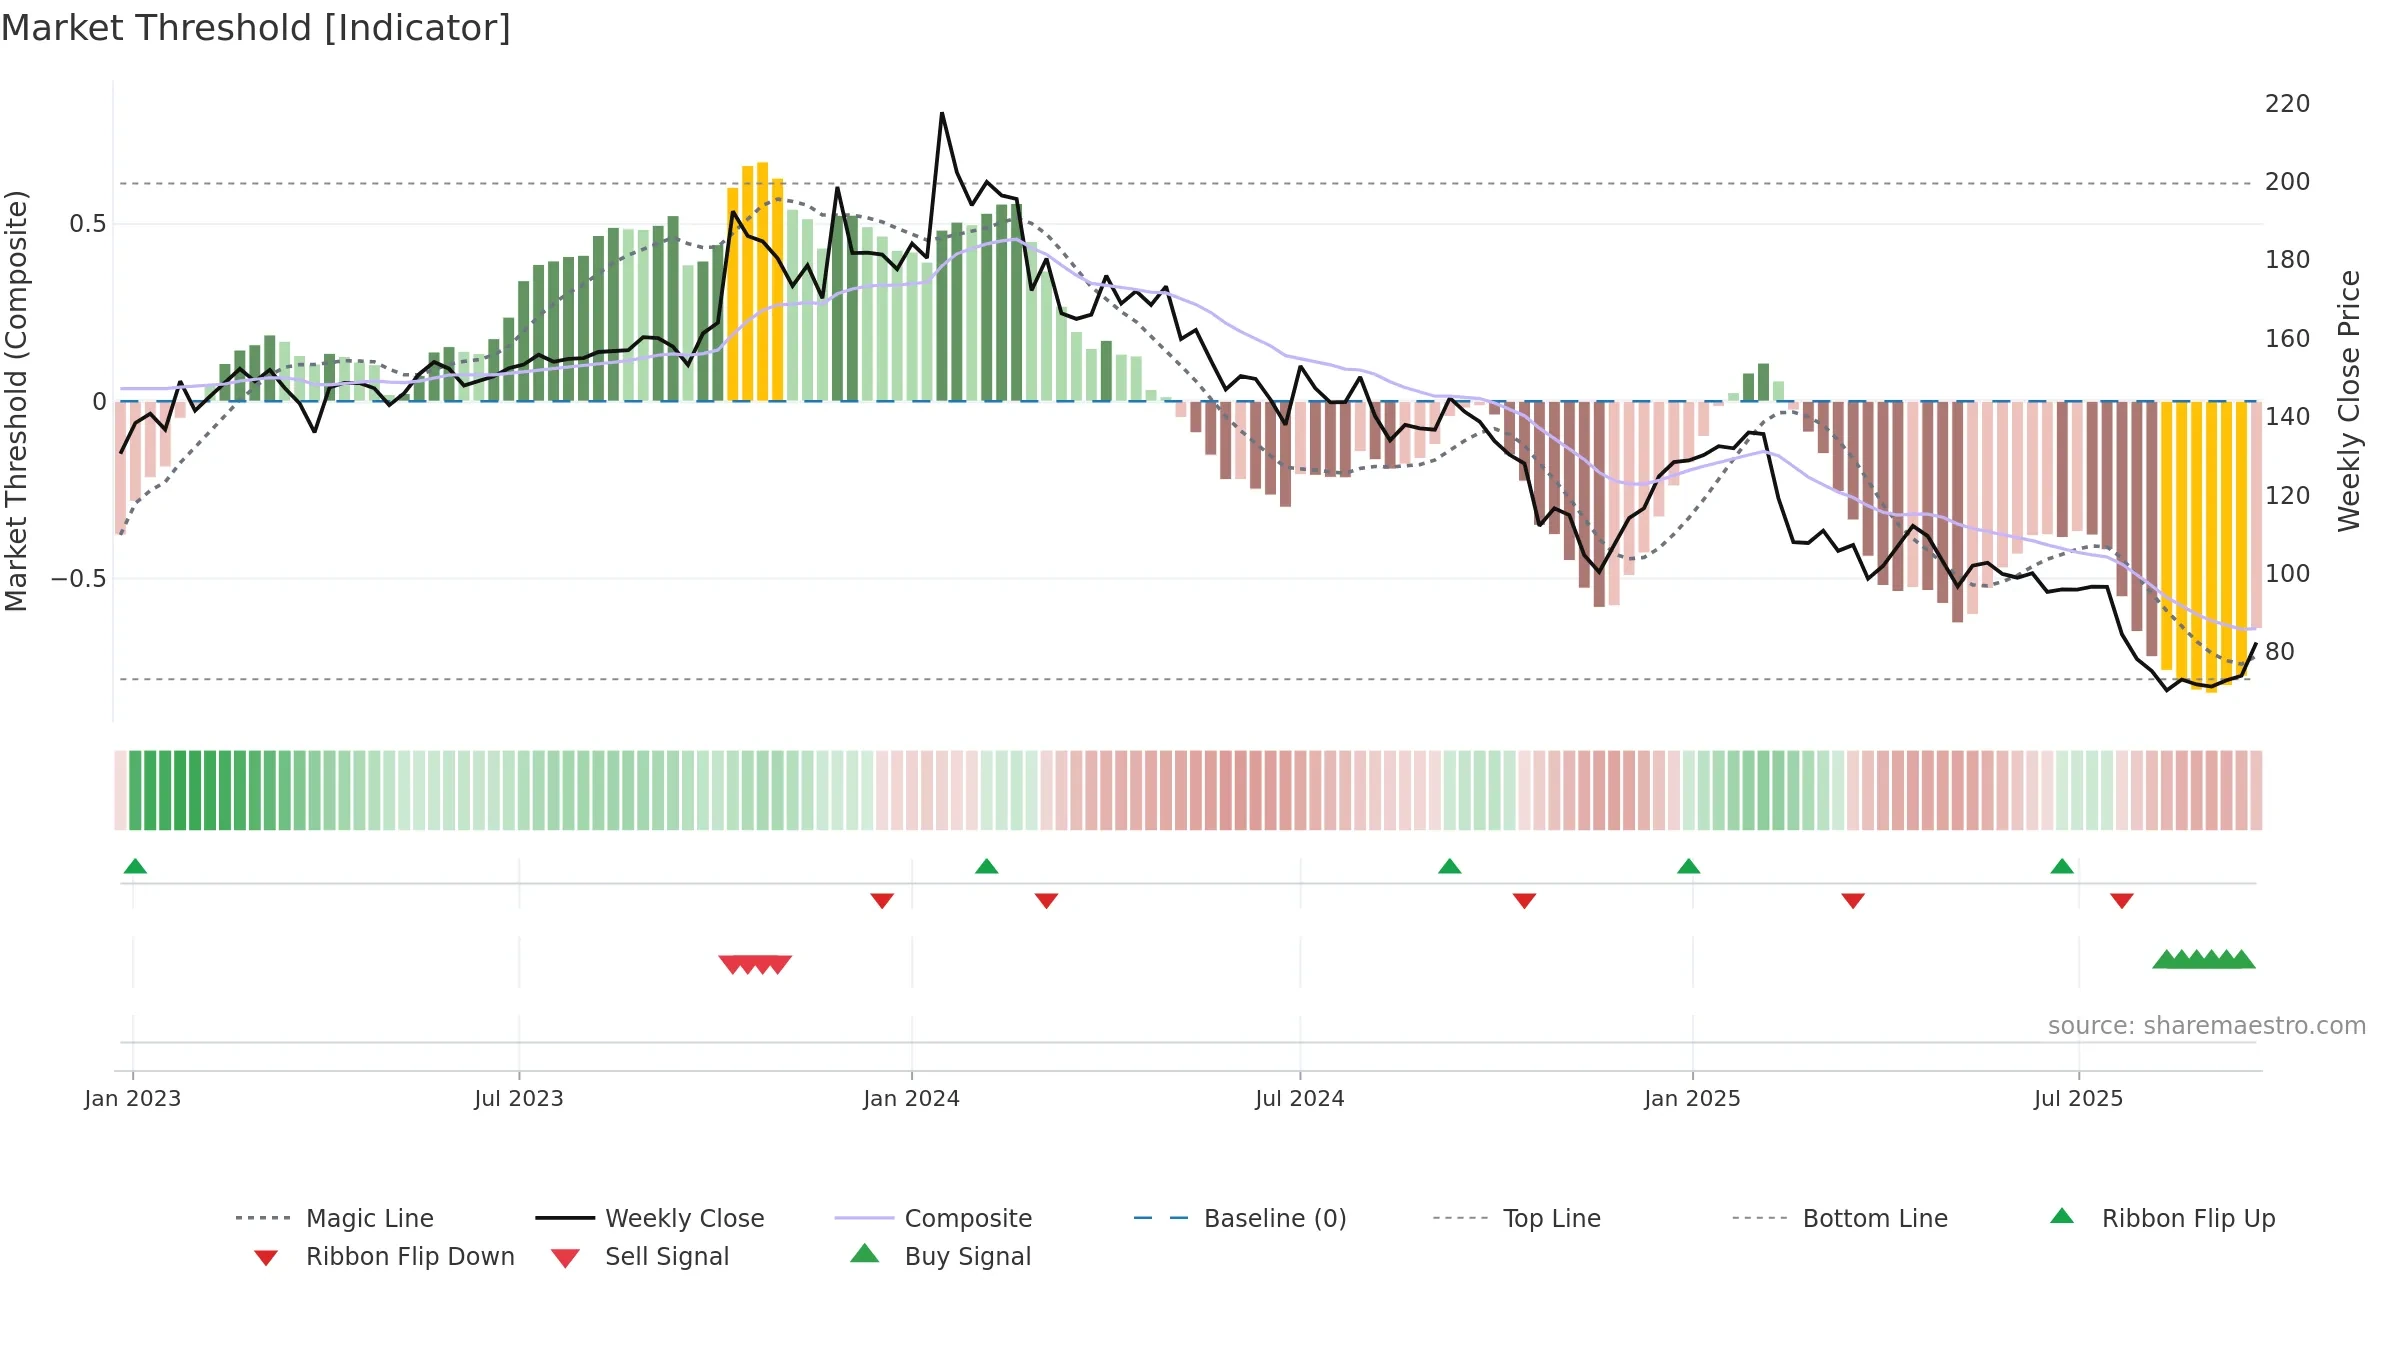
Task: Toggle the Bottom Line legend entry
Action: 1840,1218
